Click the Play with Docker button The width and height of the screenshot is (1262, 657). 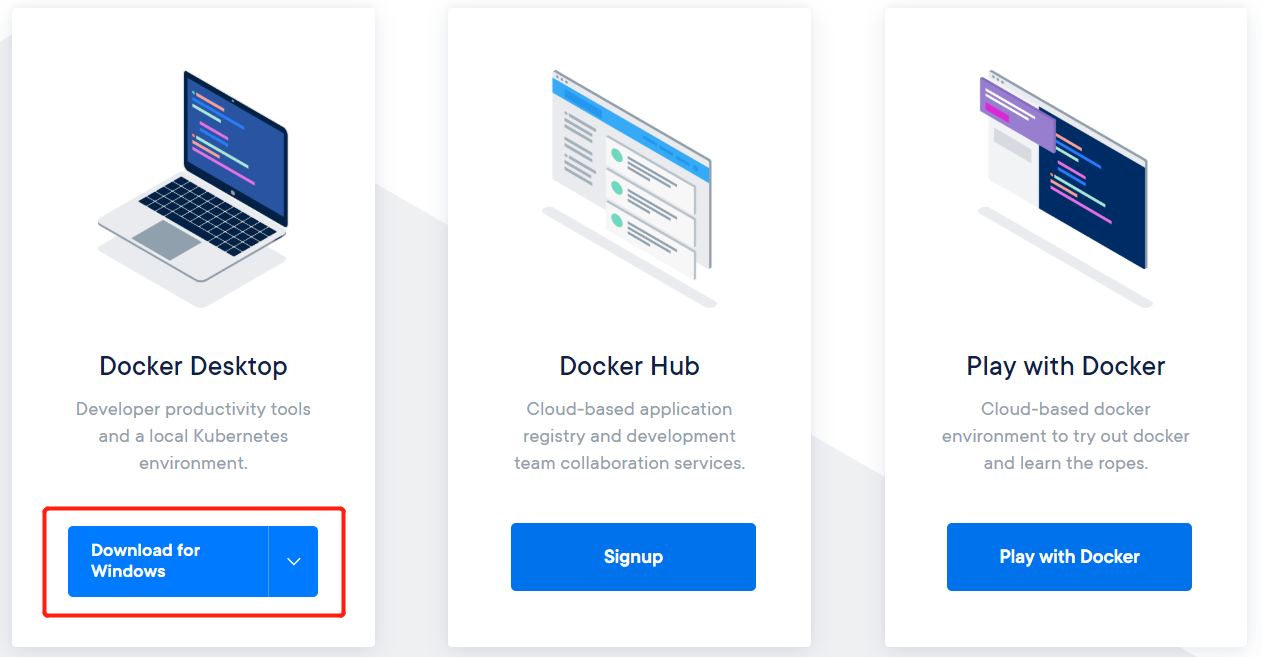click(1068, 557)
